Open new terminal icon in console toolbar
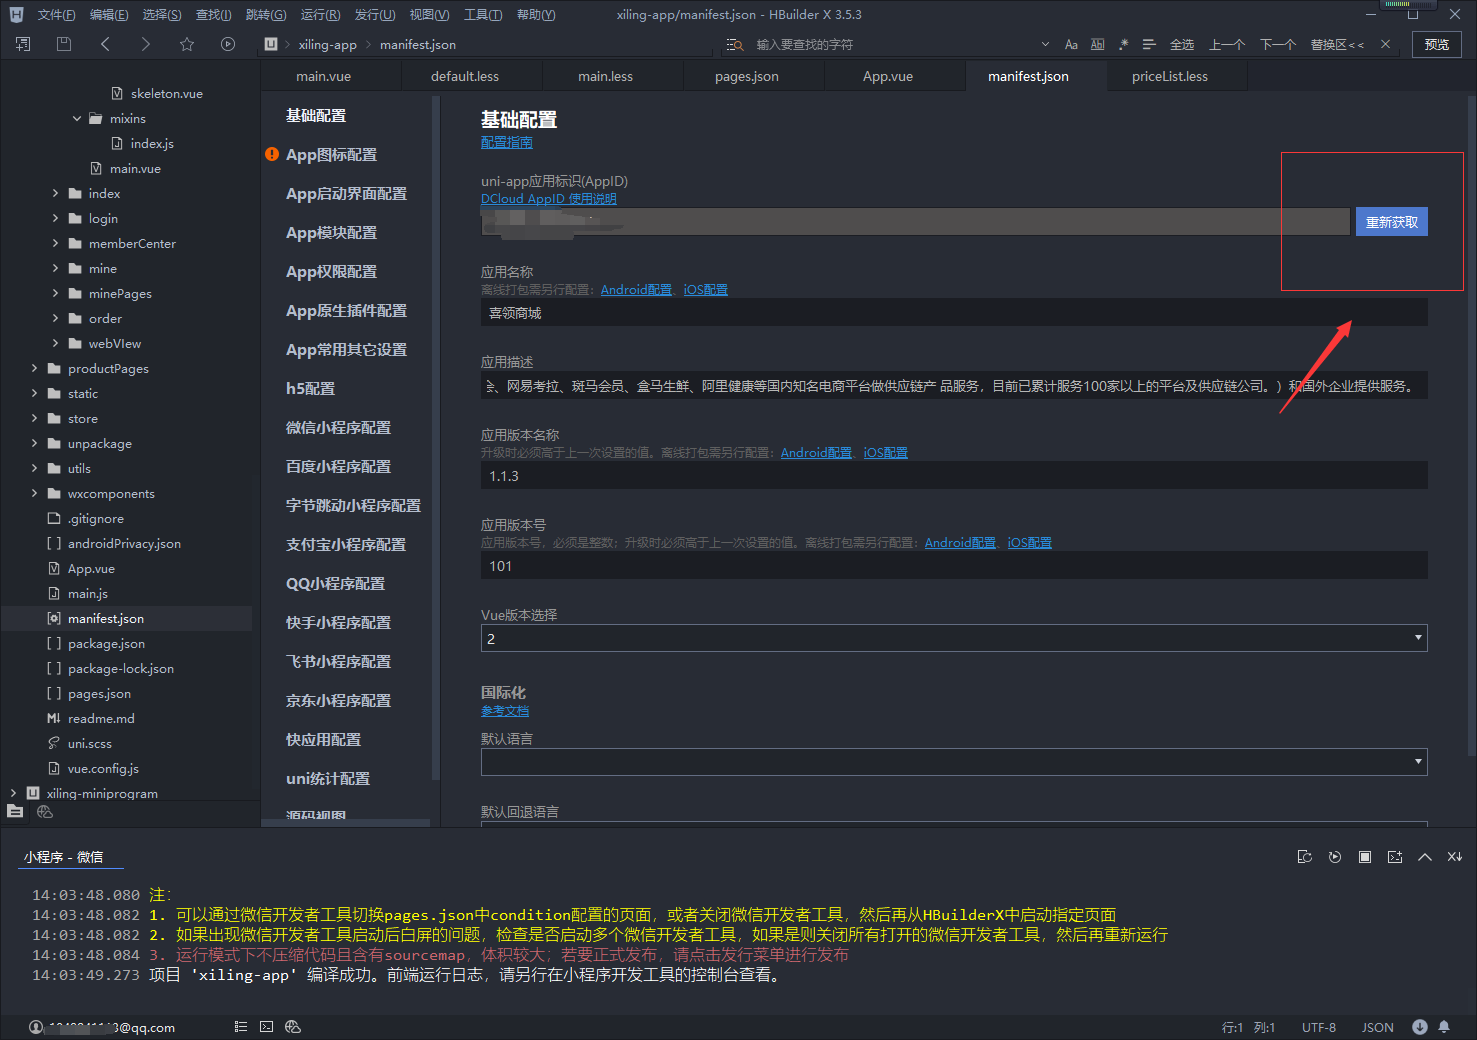This screenshot has width=1477, height=1040. 1395,857
